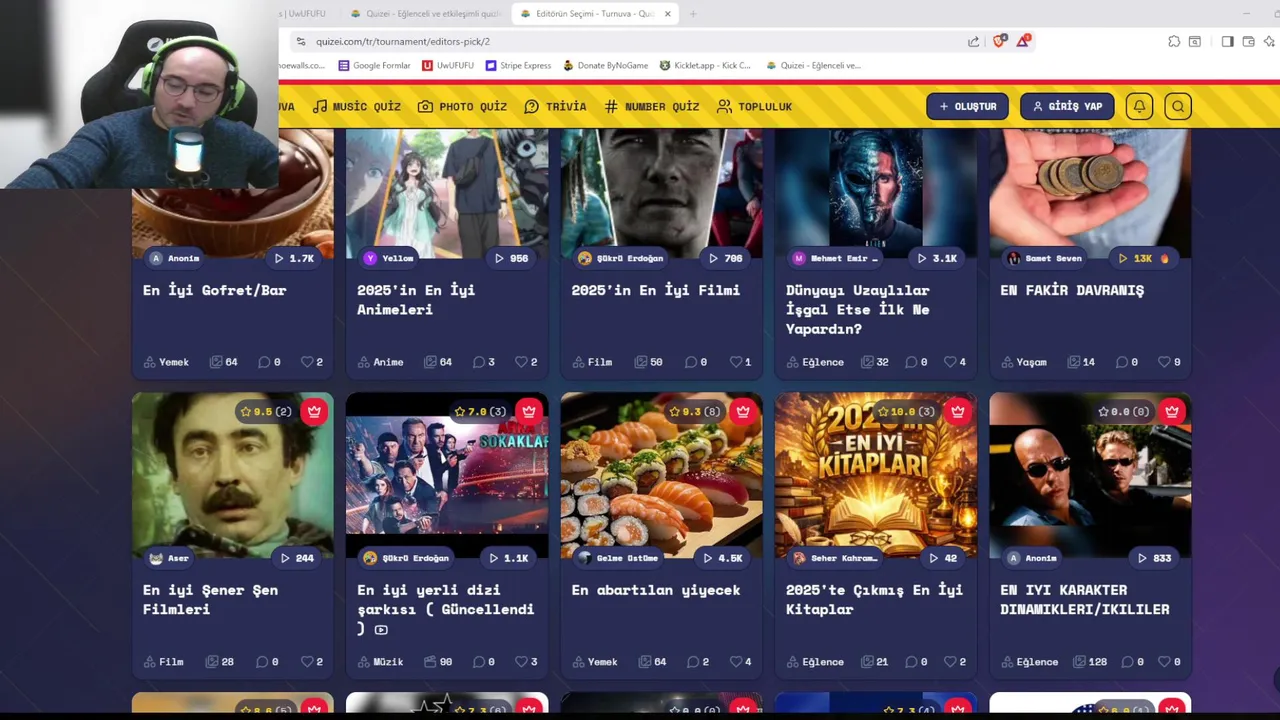Viewport: 1280px width, 720px height.
Task: Open 'En İyi Gofret/Bar' tournament title
Action: pyautogui.click(x=214, y=290)
